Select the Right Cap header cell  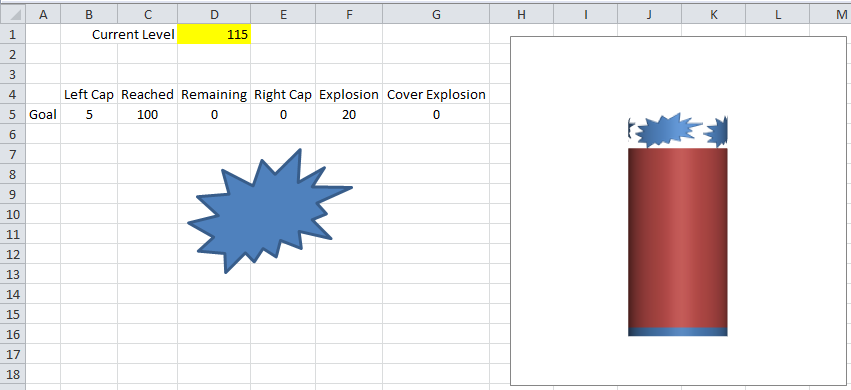click(283, 94)
